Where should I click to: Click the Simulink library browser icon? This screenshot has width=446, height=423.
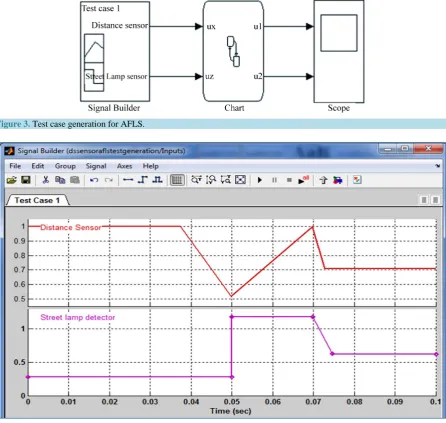tap(338, 180)
